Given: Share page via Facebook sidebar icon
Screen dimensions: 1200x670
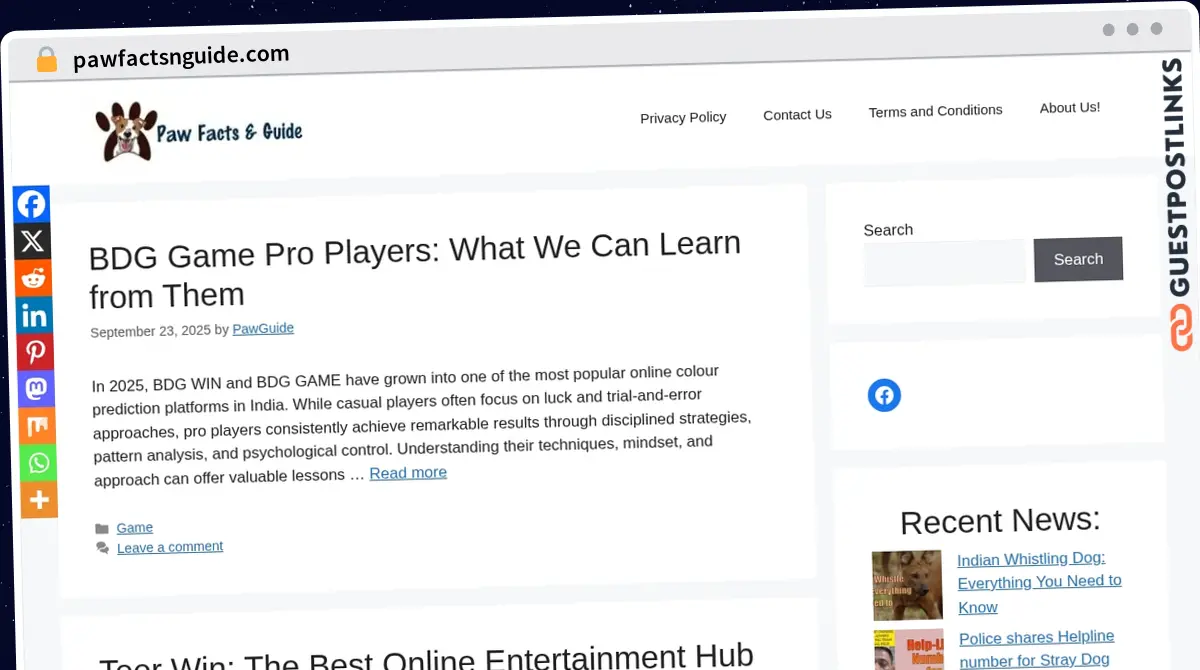Looking at the screenshot, I should point(32,204).
